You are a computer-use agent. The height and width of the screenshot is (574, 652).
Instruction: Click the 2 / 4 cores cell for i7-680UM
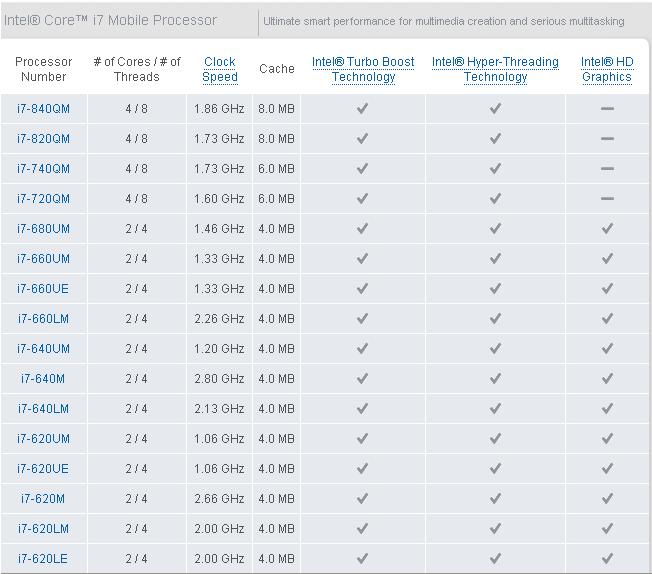pyautogui.click(x=136, y=228)
